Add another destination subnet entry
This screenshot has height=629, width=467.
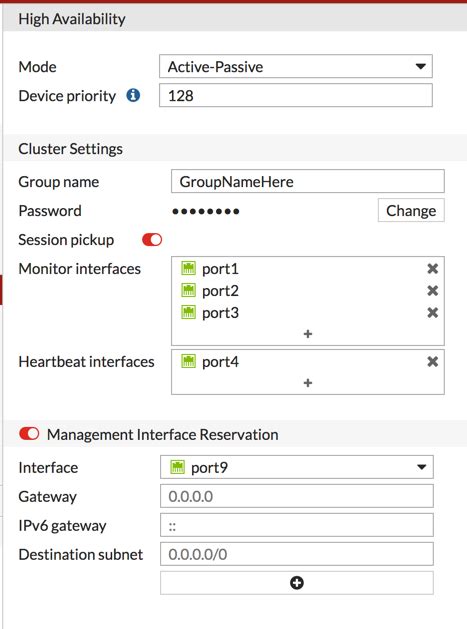pos(296,583)
